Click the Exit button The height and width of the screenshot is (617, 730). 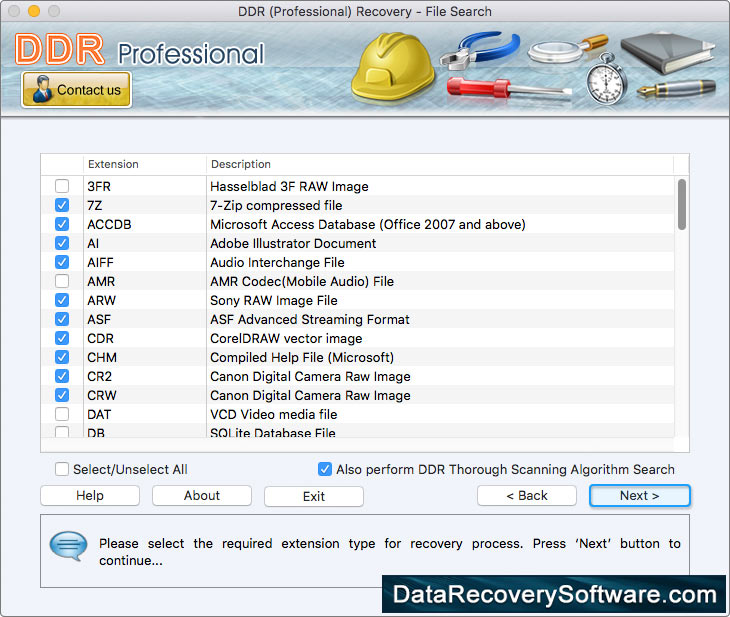314,496
